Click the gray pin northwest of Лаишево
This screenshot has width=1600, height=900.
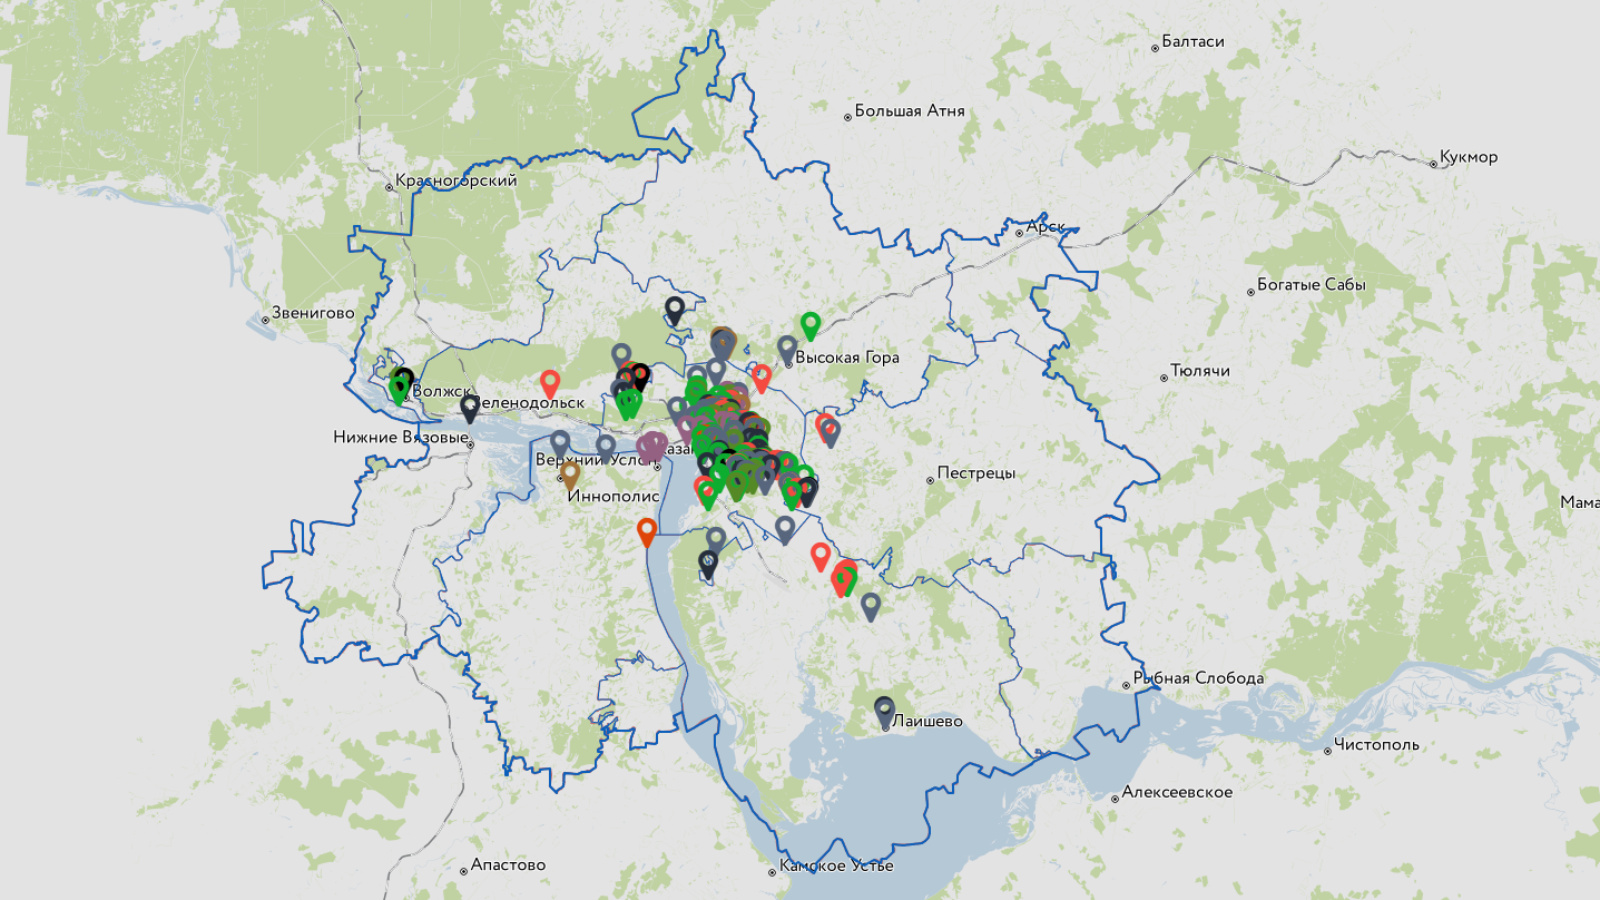(871, 605)
